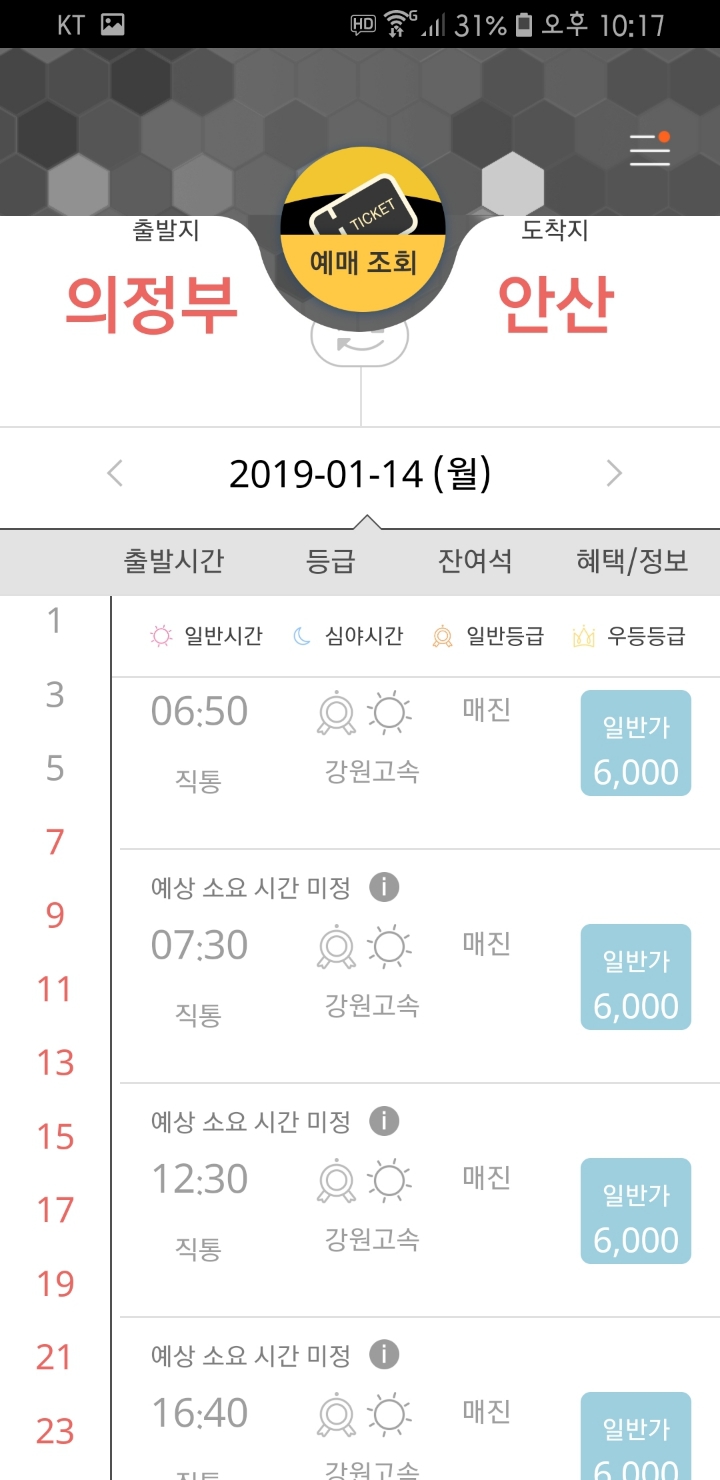Swap departure and arrival with the refresh icon

[360, 340]
